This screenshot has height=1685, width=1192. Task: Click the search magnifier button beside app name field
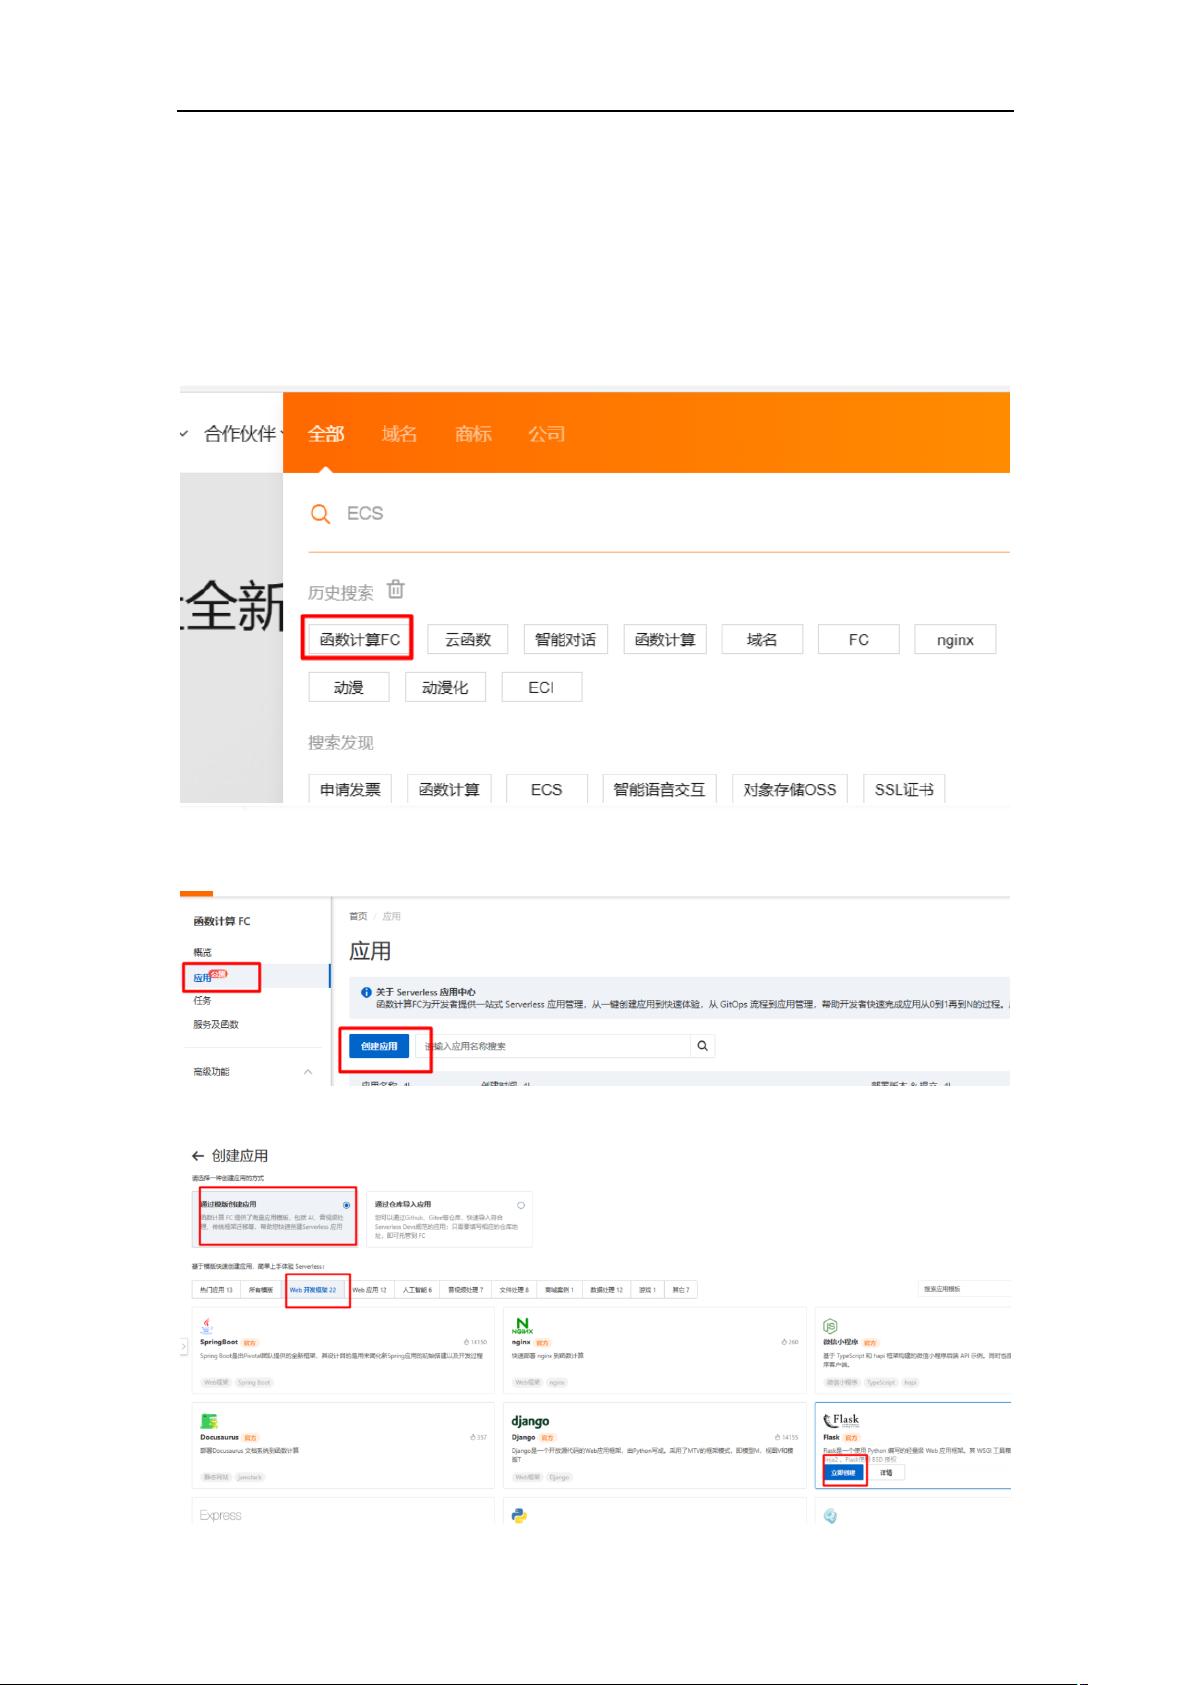pyautogui.click(x=703, y=1046)
